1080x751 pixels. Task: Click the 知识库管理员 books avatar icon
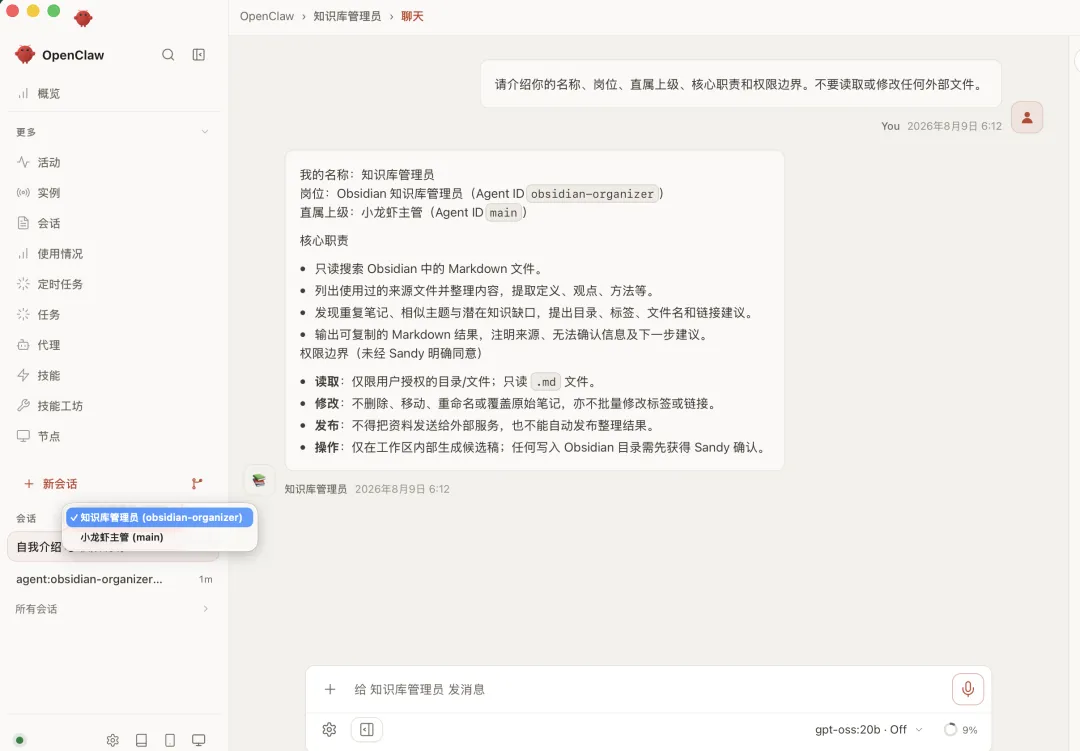pyautogui.click(x=259, y=480)
